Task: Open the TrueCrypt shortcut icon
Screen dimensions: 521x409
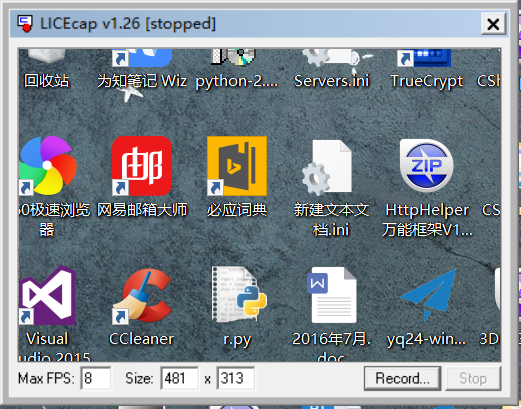Action: tap(424, 57)
